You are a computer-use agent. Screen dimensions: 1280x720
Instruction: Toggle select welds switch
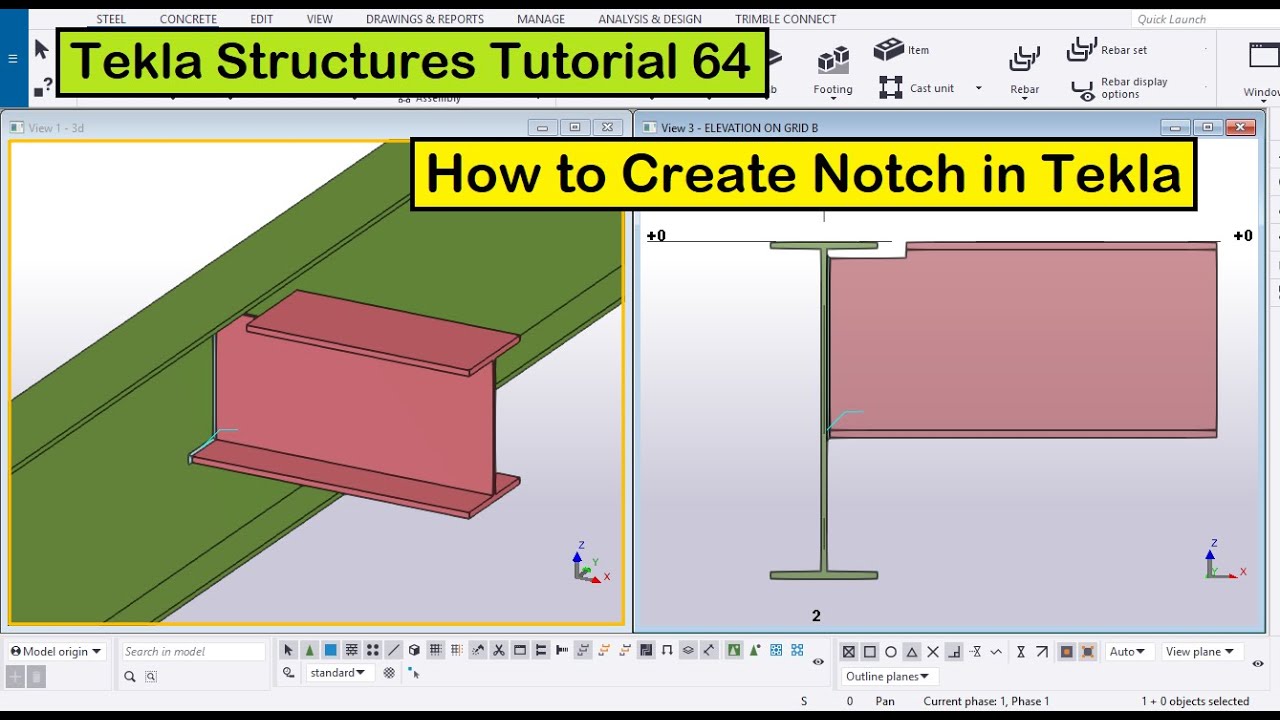(x=478, y=651)
